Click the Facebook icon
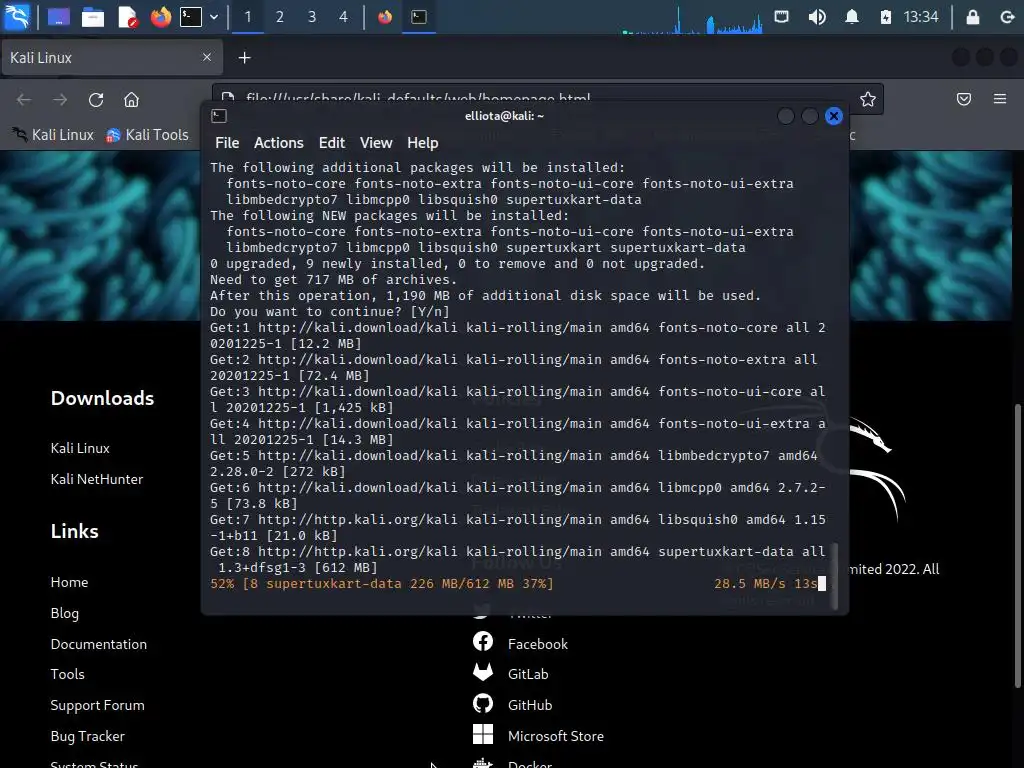This screenshot has height=768, width=1024. (x=483, y=641)
